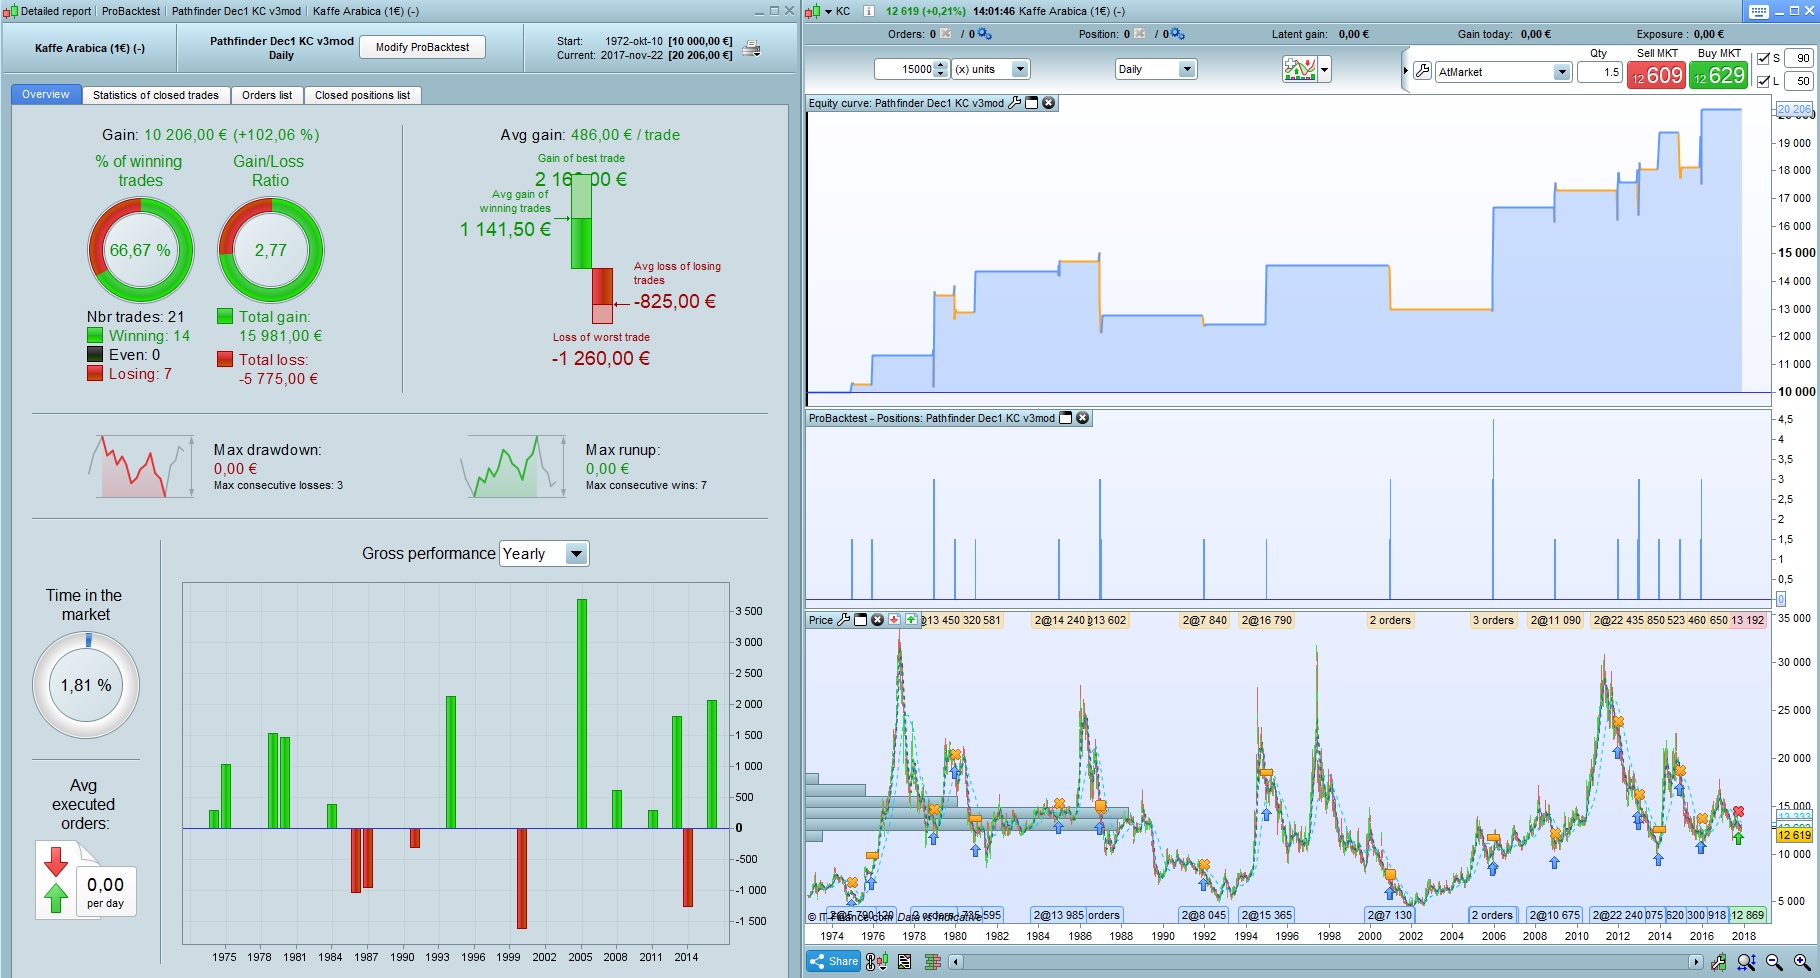Open the list icon in the bottom chart toolbar

click(905, 962)
